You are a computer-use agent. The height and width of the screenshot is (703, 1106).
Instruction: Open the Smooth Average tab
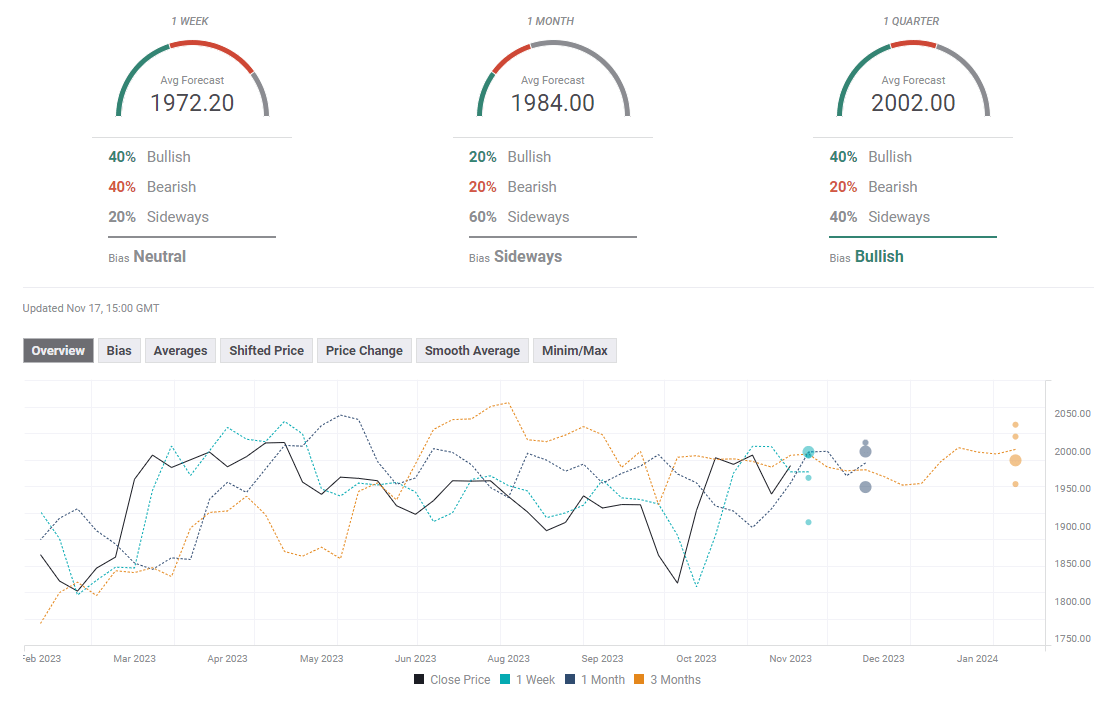[472, 350]
